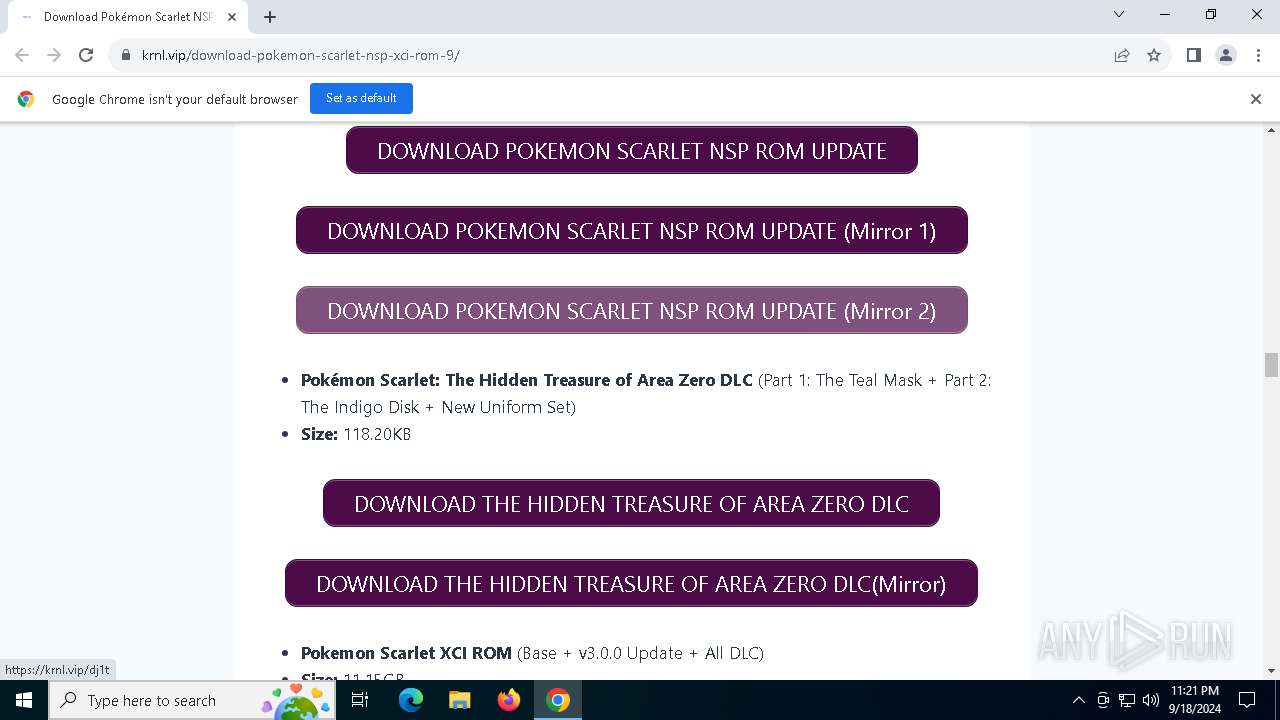Launch Microsoft Edge from taskbar
The image size is (1280, 720).
(411, 700)
